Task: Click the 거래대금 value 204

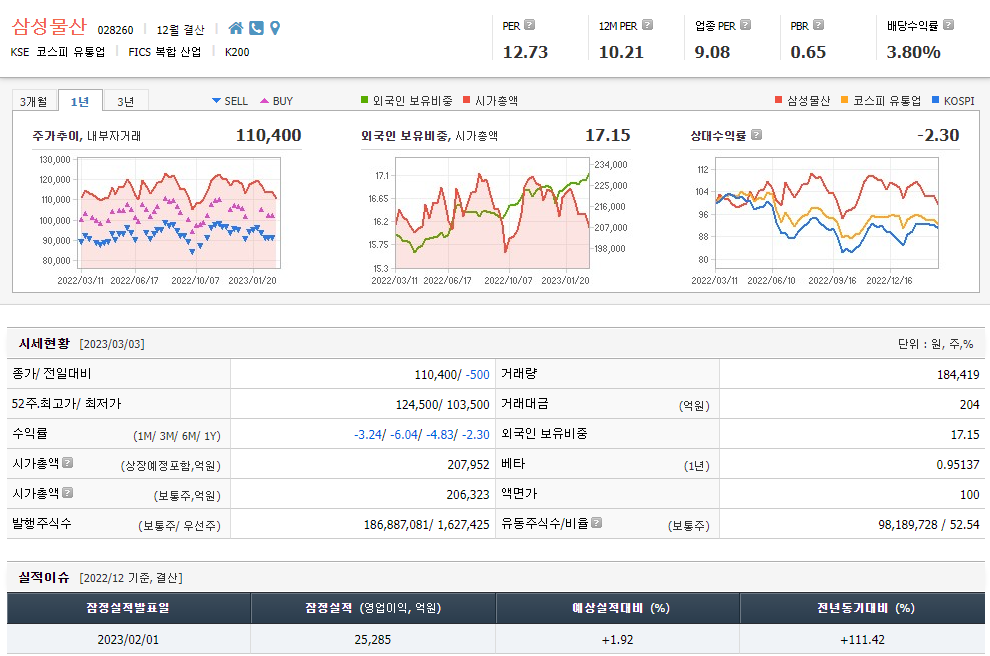Action: click(970, 404)
